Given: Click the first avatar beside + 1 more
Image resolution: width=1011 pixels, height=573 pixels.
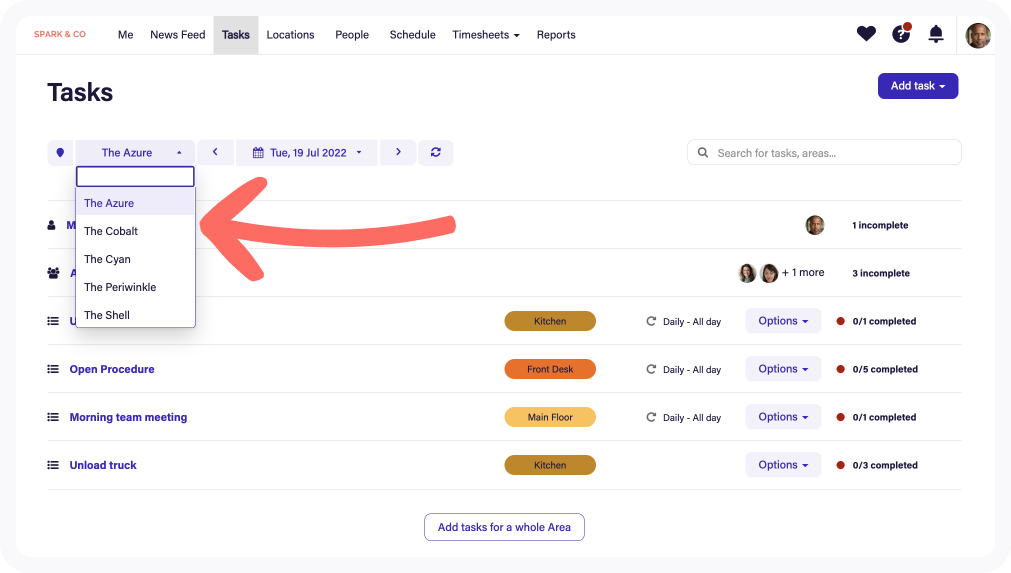Looking at the screenshot, I should point(747,273).
